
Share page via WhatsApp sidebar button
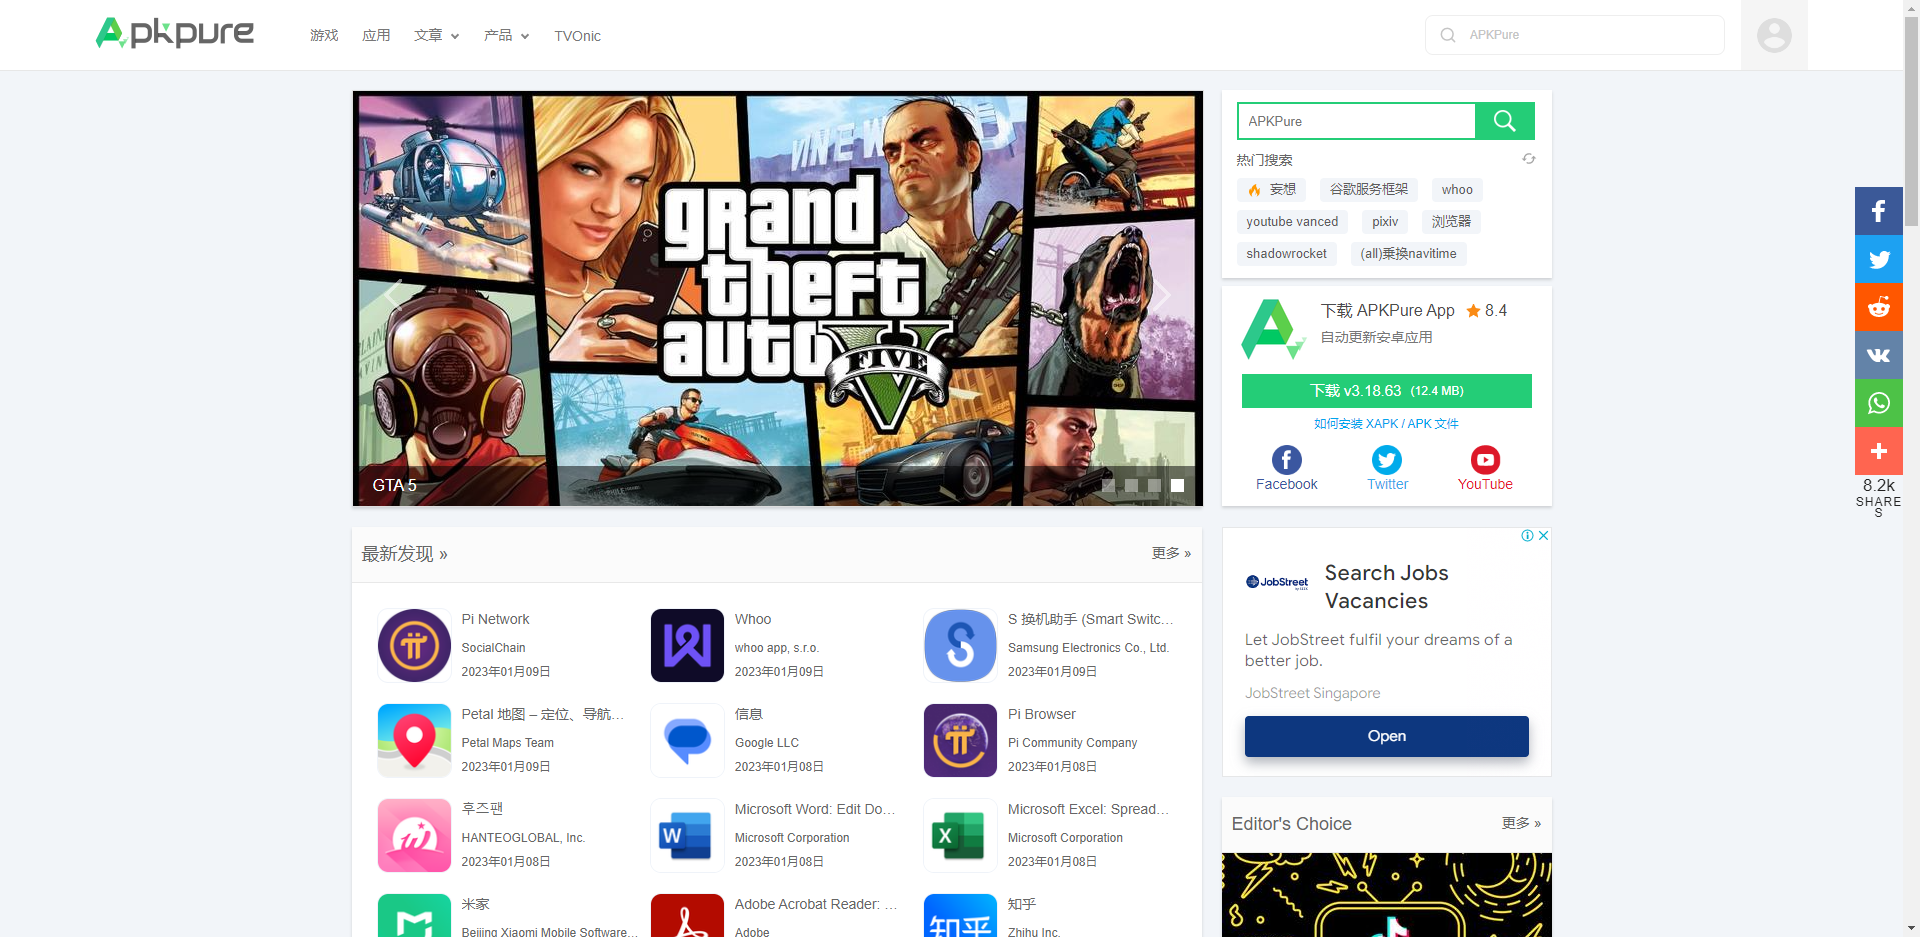point(1879,403)
